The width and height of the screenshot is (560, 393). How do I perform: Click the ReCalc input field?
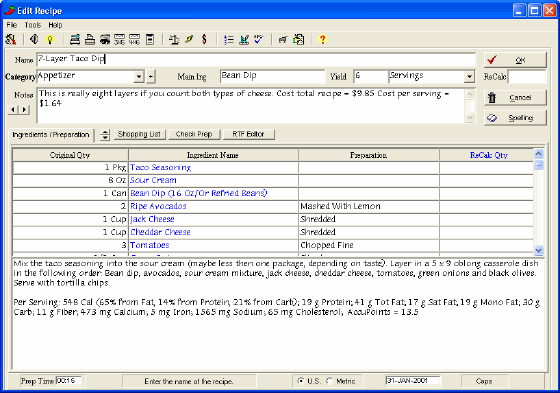tap(527, 76)
